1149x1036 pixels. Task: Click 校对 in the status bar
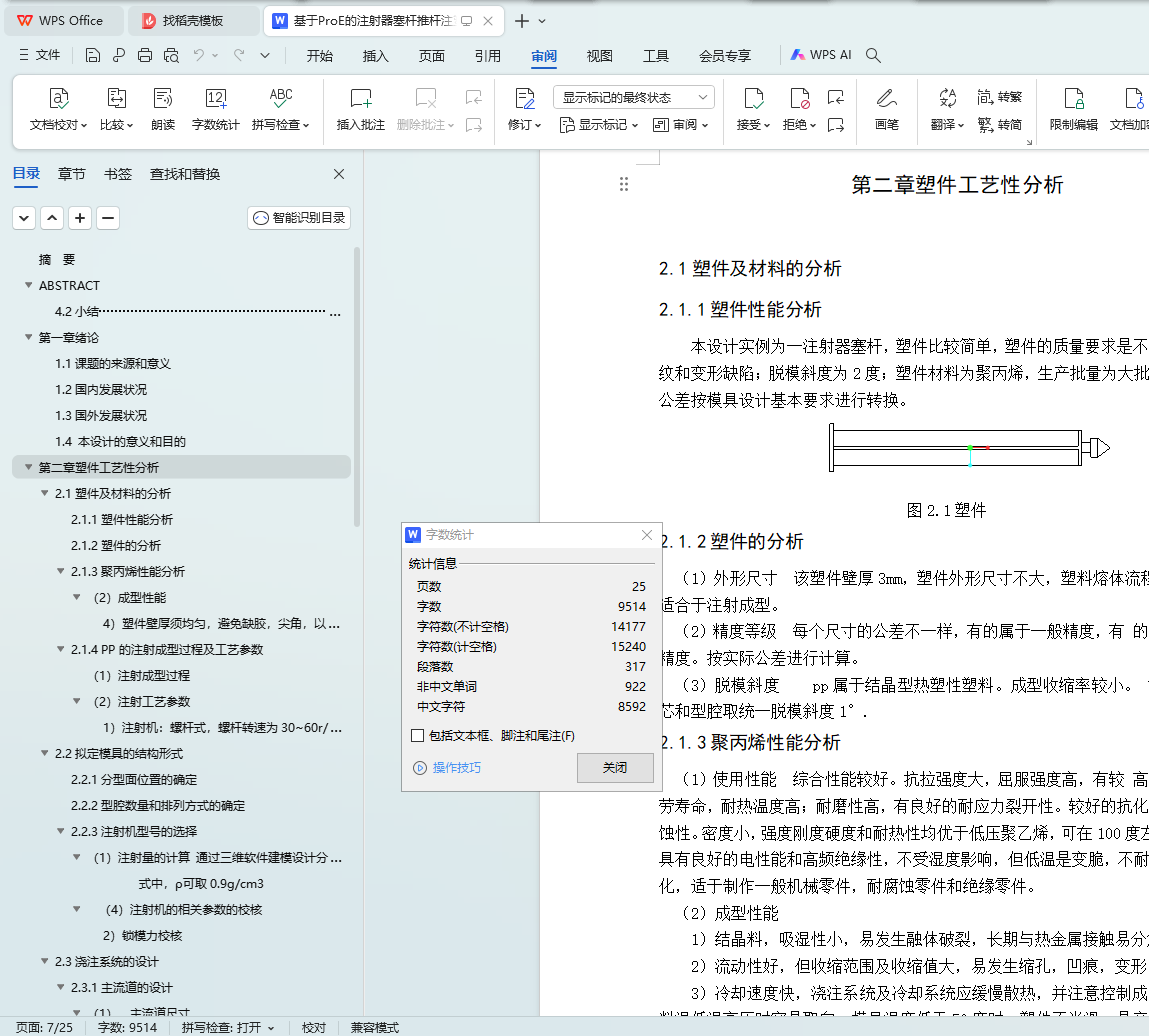(314, 1027)
